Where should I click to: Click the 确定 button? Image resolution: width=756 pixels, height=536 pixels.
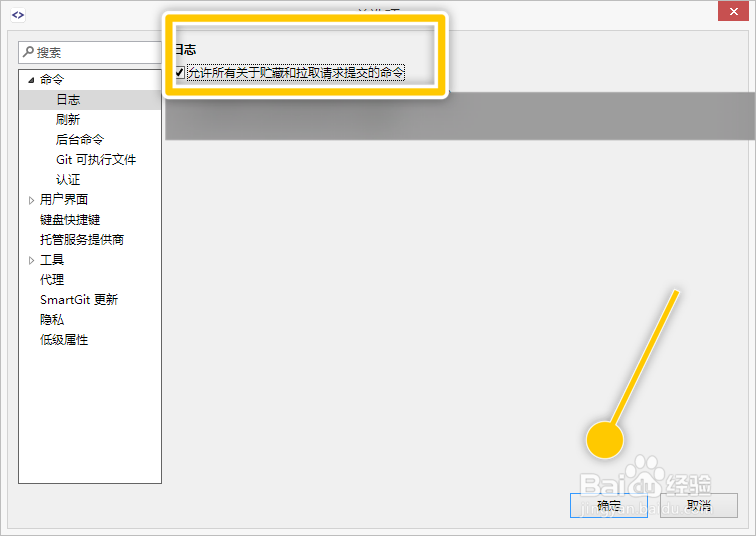click(x=608, y=506)
